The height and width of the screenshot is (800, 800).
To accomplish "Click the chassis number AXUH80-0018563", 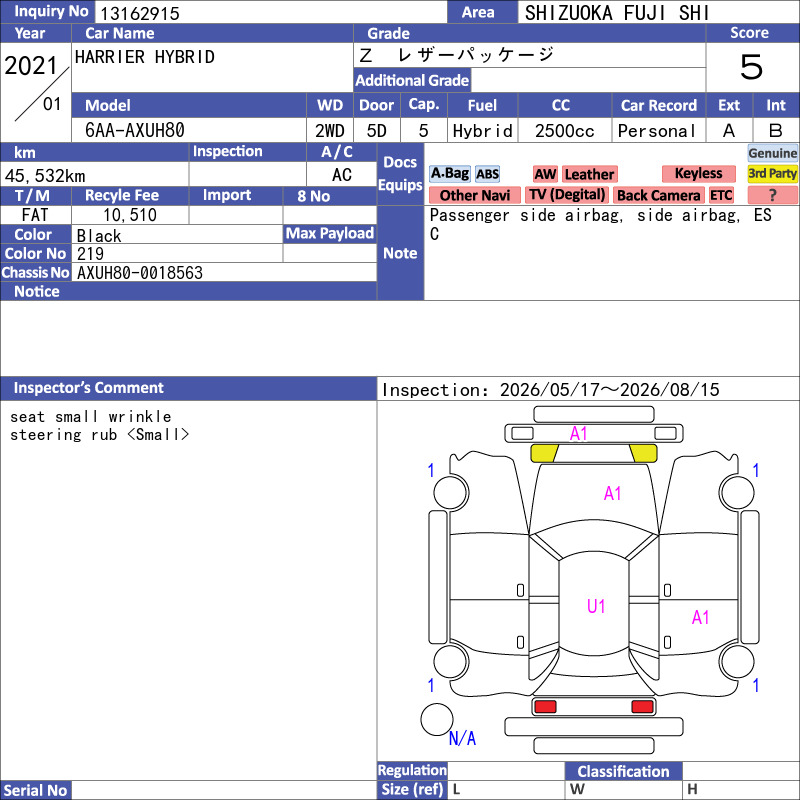I will [140, 273].
